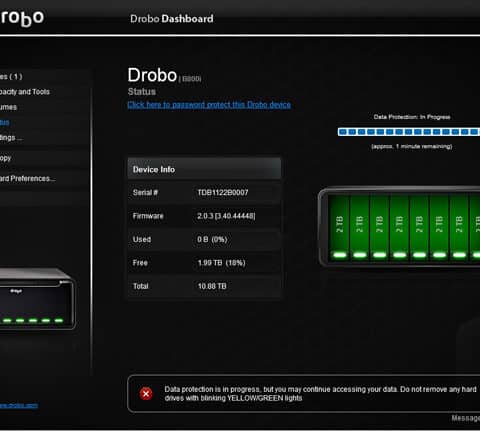Click the Drobo Dashboard title text
This screenshot has height=431, width=480.
click(x=172, y=19)
